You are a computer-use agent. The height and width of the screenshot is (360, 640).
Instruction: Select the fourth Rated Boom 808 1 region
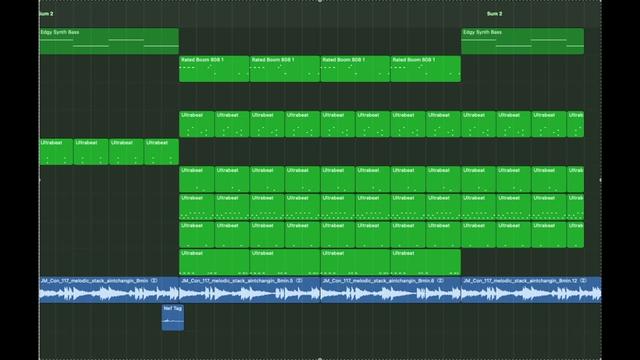pyautogui.click(x=426, y=69)
